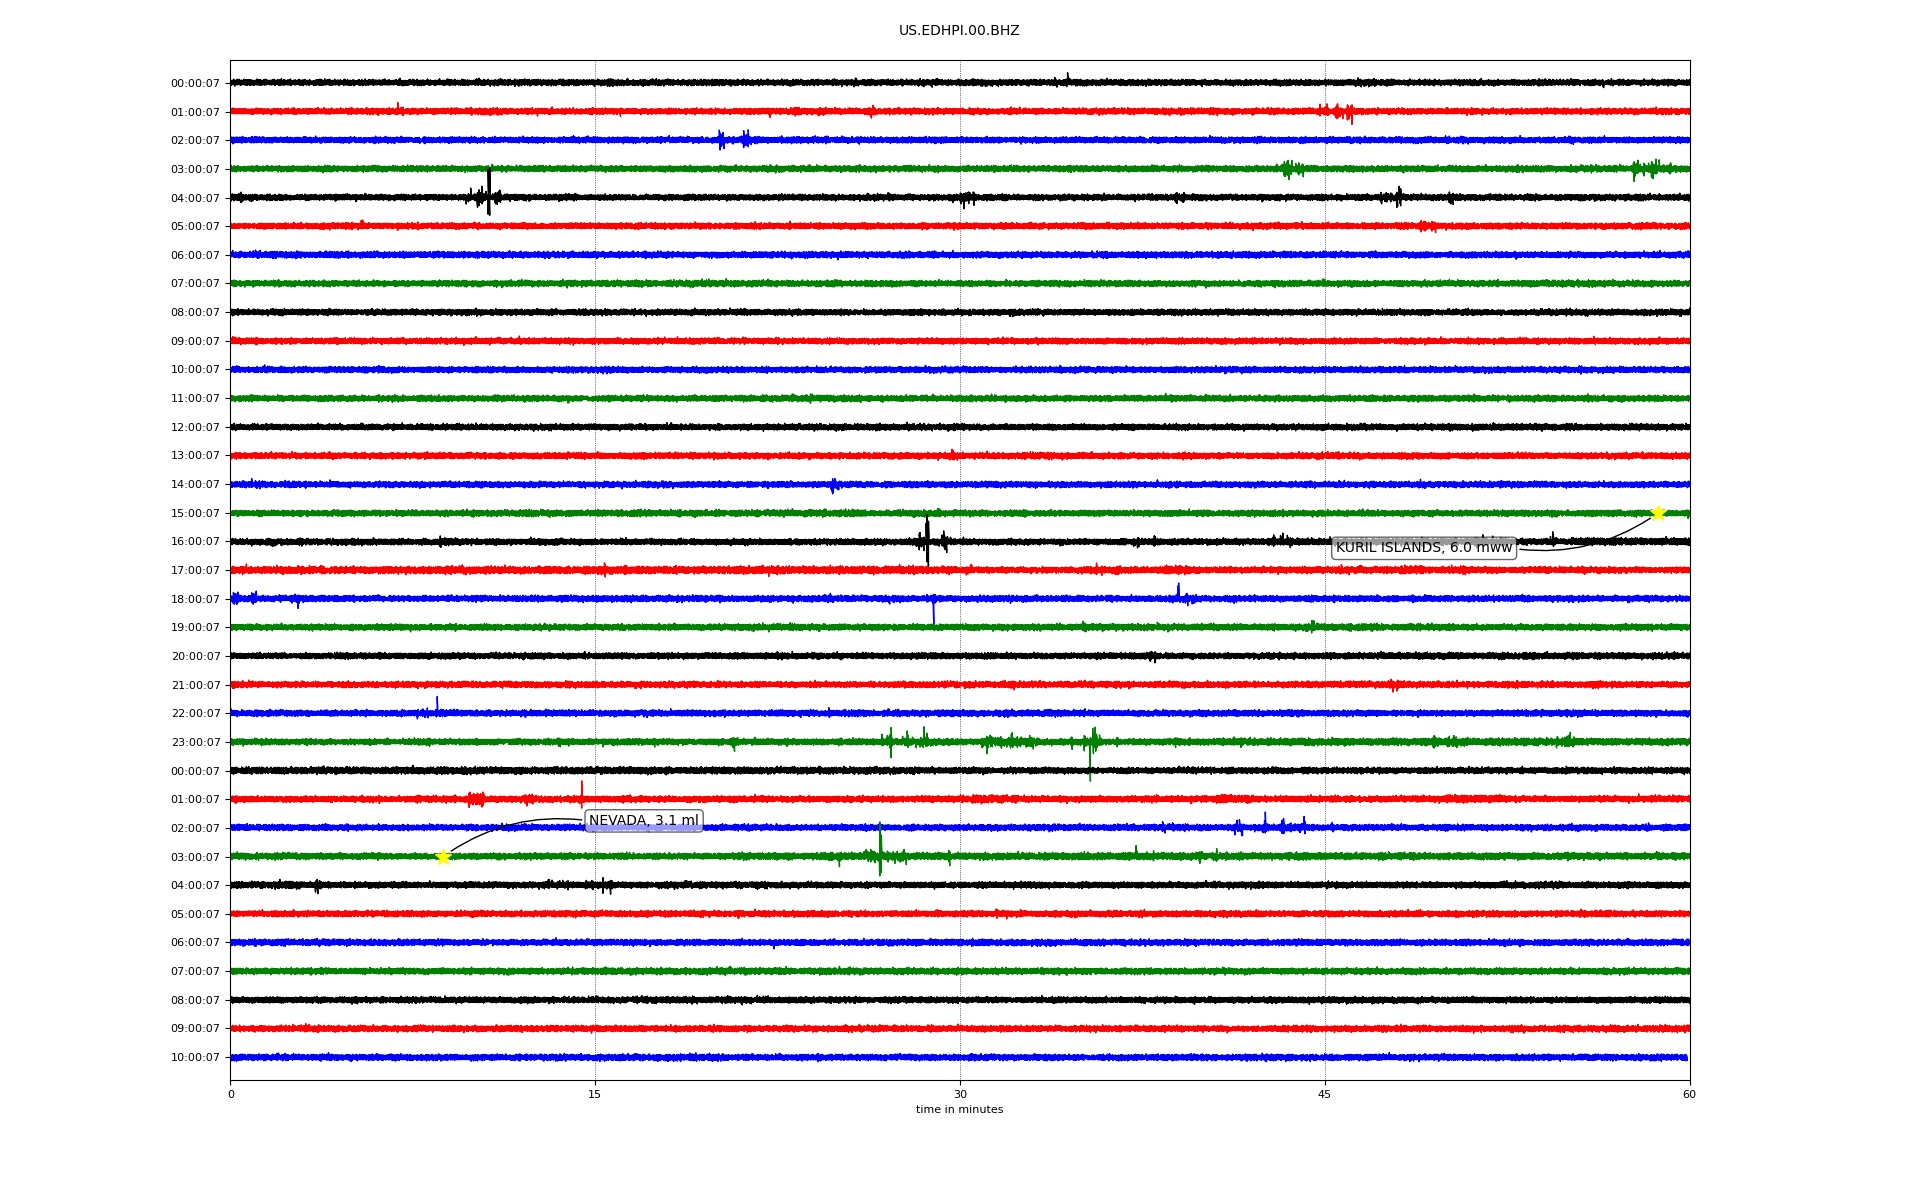The image size is (1920, 1200).
Task: Click the yellow star for Nevada event
Action: pyautogui.click(x=443, y=857)
